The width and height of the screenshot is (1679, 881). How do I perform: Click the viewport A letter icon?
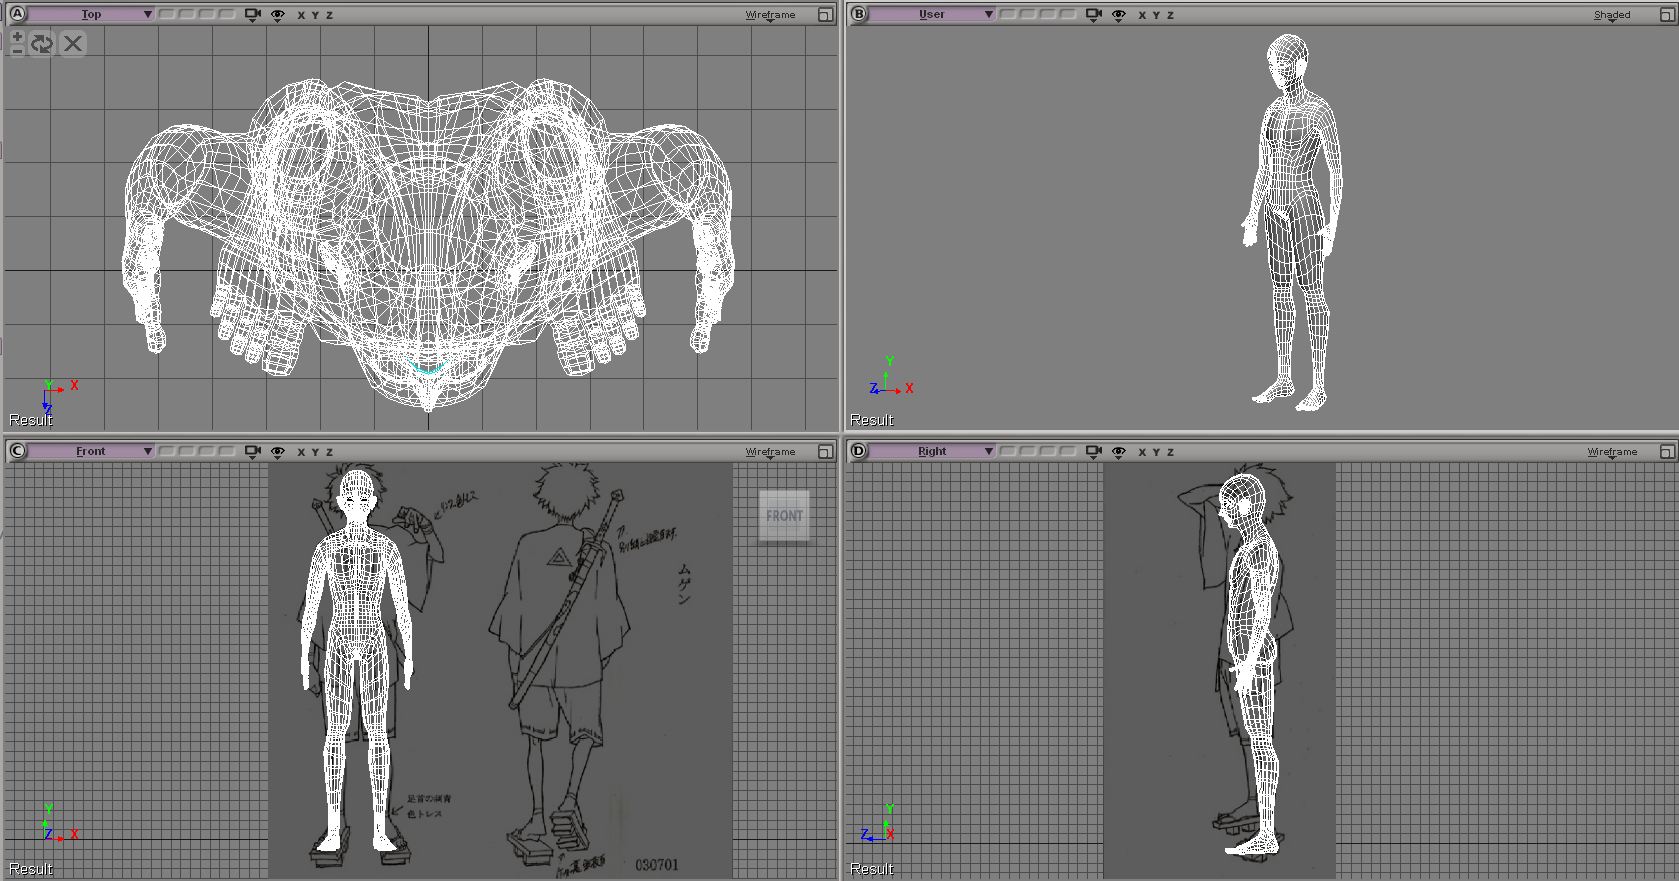point(17,14)
